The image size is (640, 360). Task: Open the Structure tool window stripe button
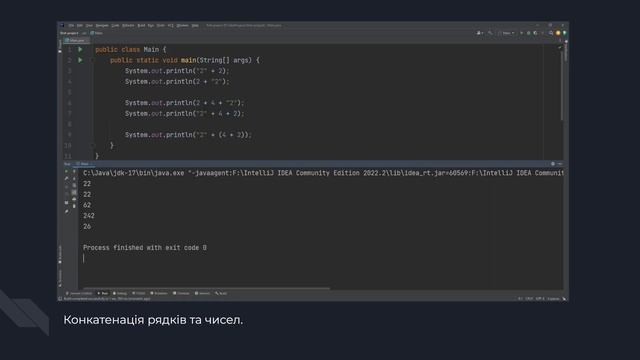click(x=60, y=277)
